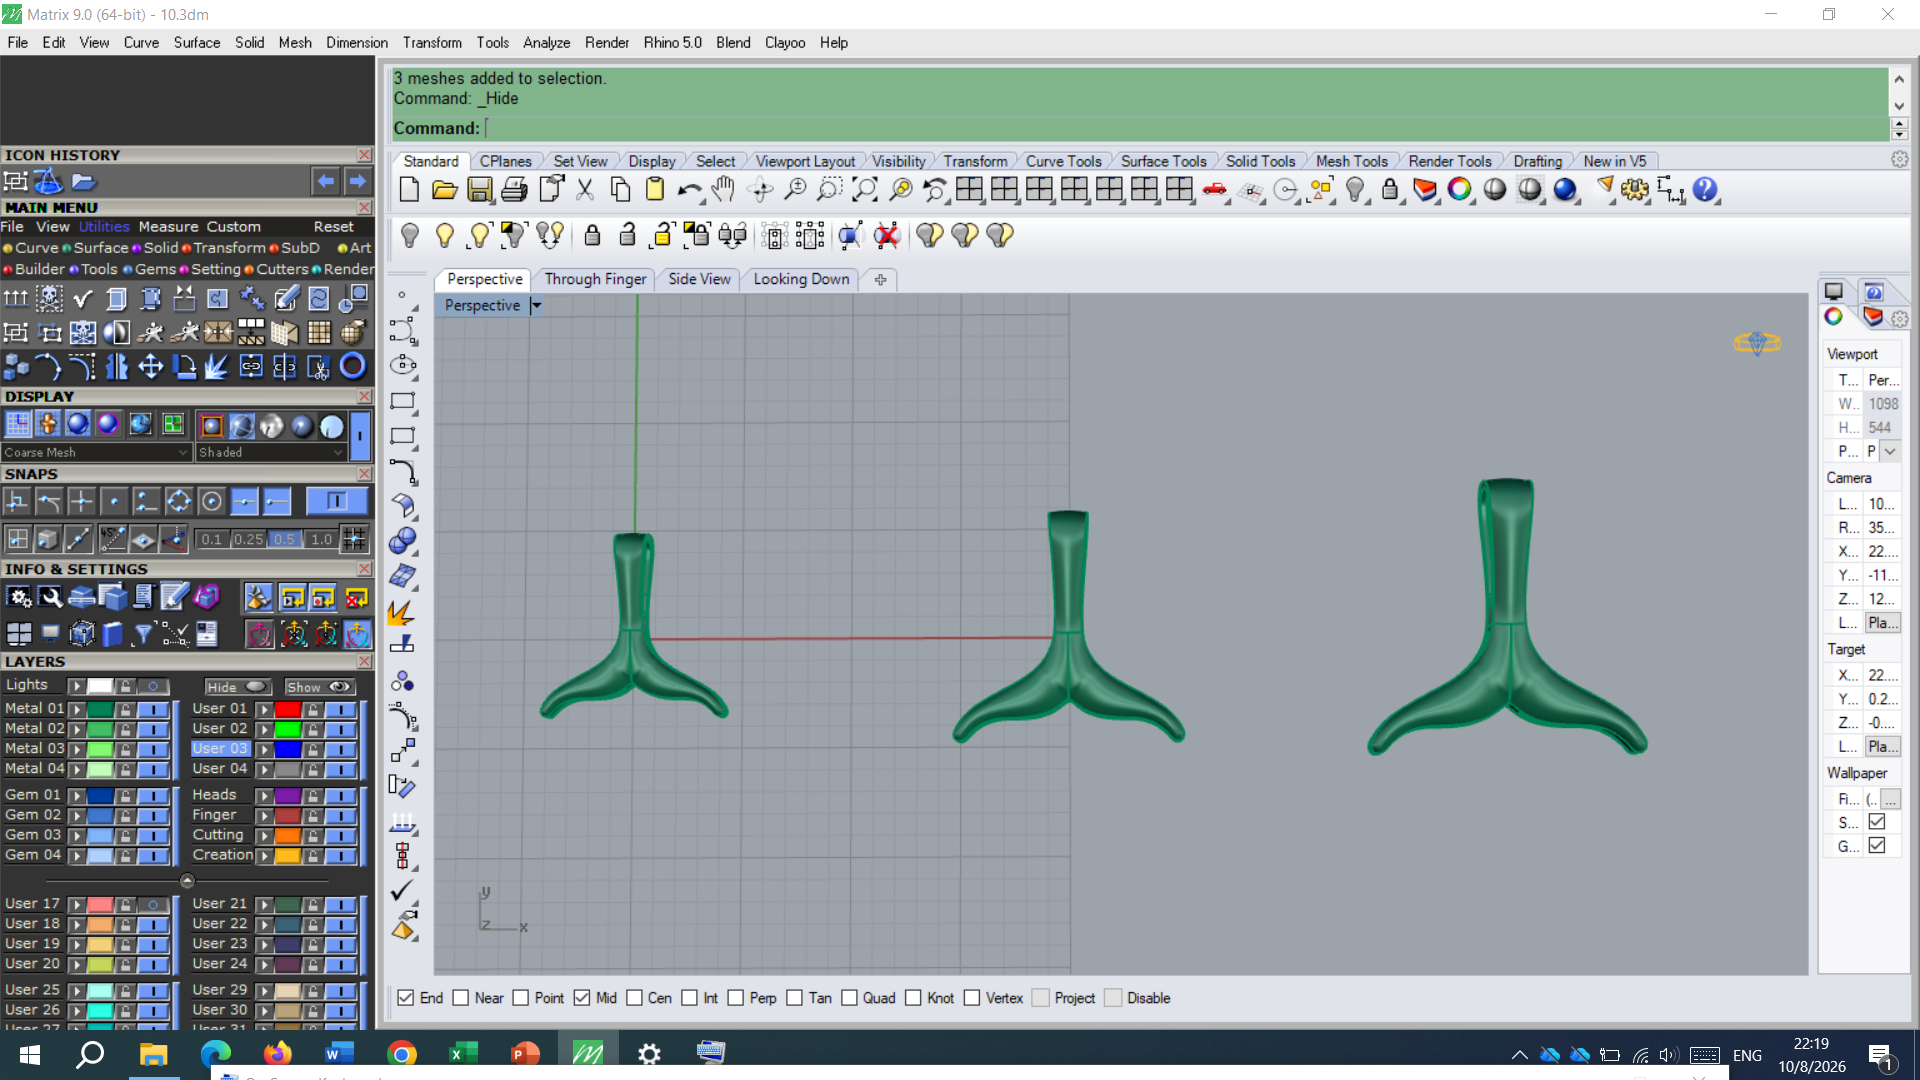
Task: Open the Analyze menu
Action: pyautogui.click(x=546, y=43)
